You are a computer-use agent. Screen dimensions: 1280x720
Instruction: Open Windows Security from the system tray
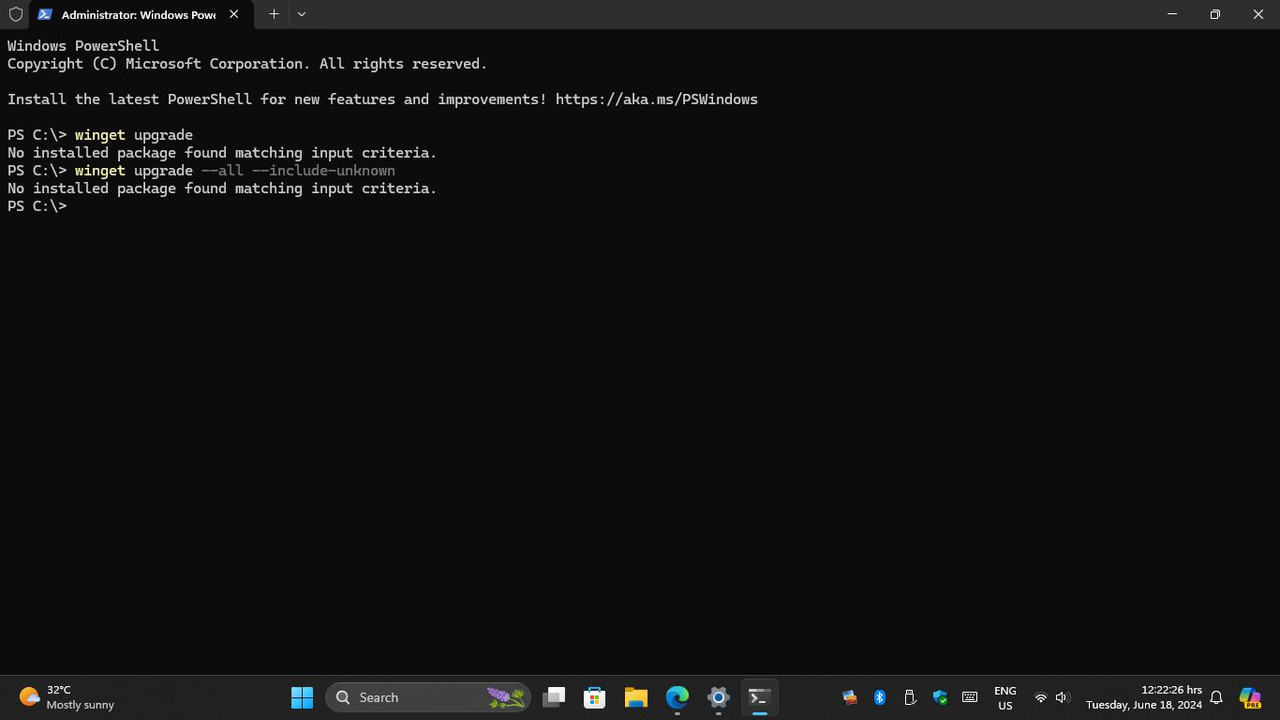(x=940, y=697)
